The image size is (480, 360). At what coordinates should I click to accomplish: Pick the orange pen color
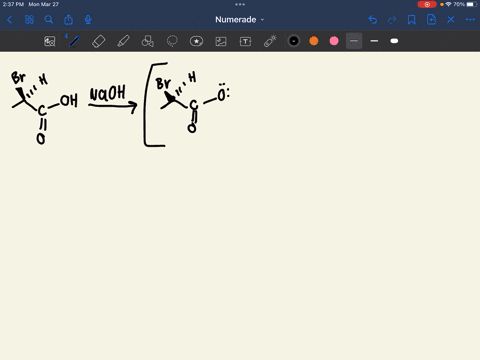(x=314, y=41)
